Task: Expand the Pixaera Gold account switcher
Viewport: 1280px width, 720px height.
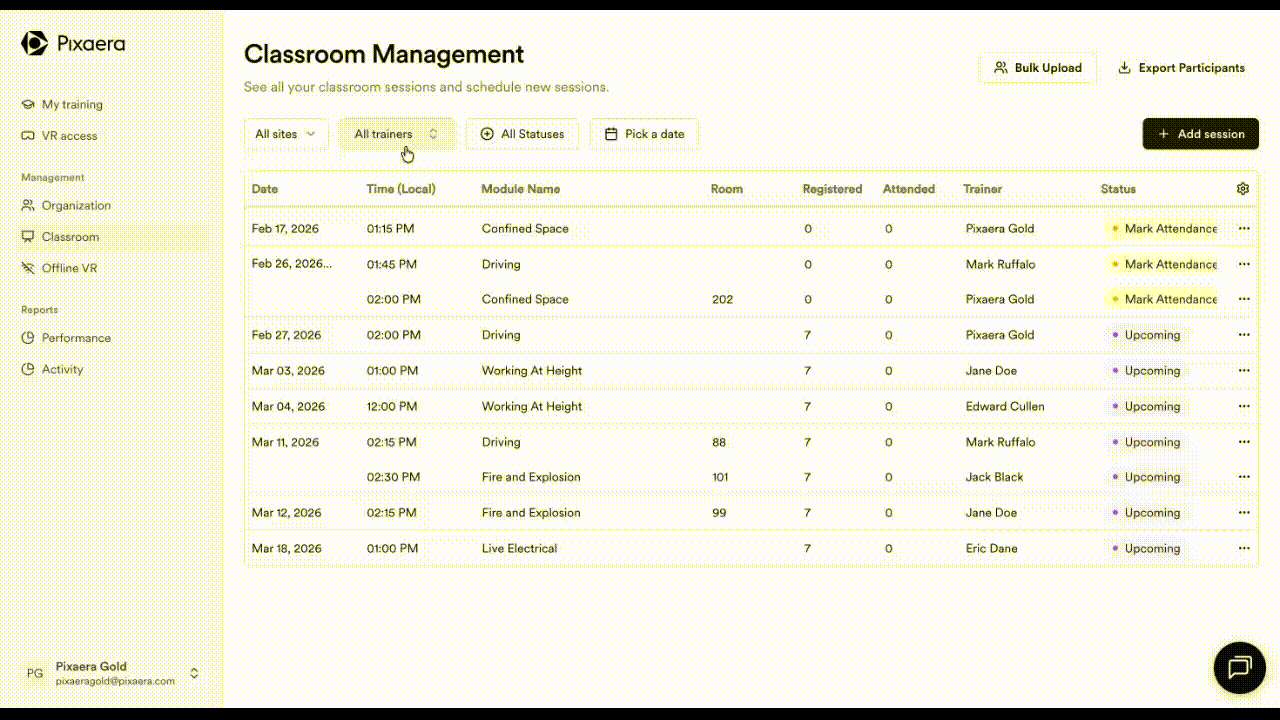Action: pyautogui.click(x=194, y=673)
